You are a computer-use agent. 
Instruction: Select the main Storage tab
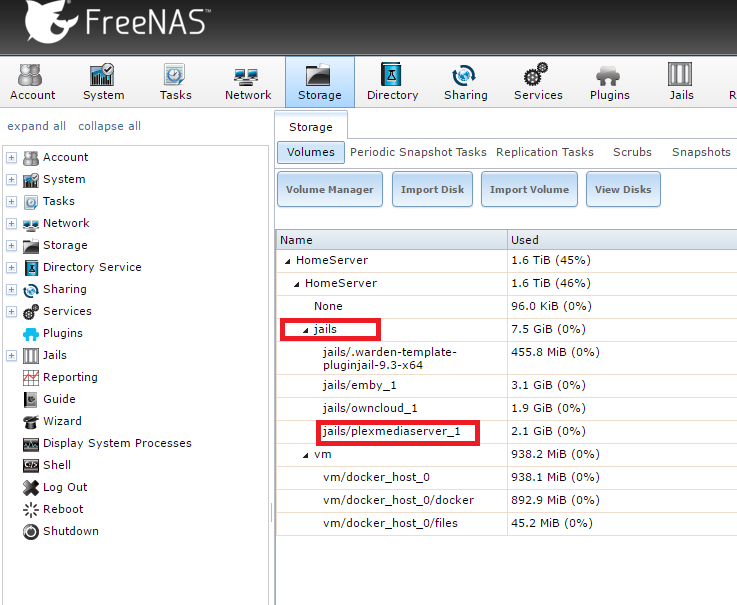click(311, 127)
